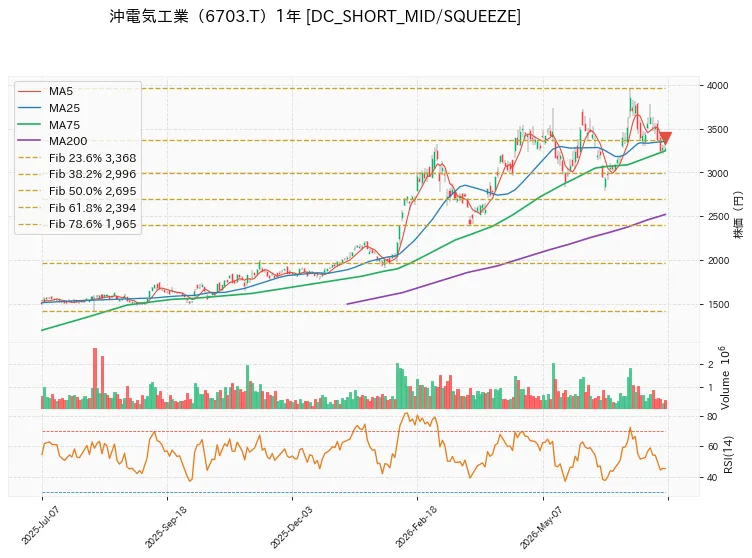Click the MA200 legend entry

pos(53,141)
